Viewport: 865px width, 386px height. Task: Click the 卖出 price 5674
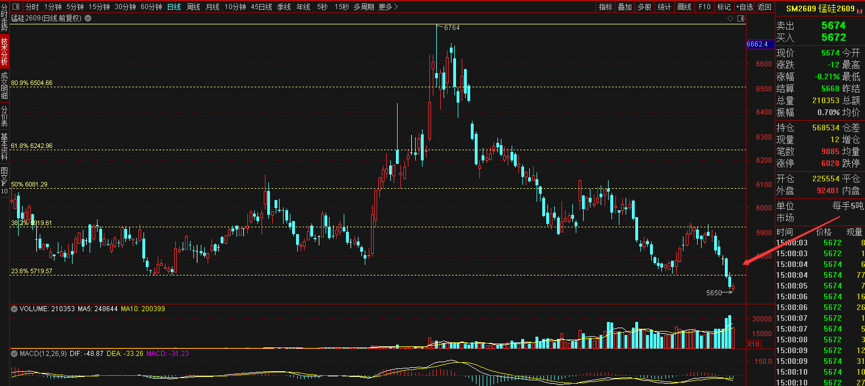click(833, 25)
